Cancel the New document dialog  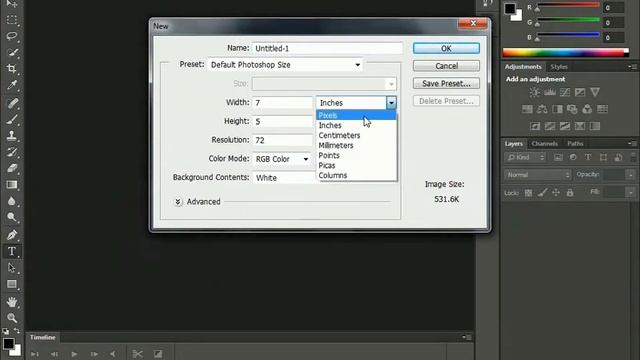[x=446, y=66]
